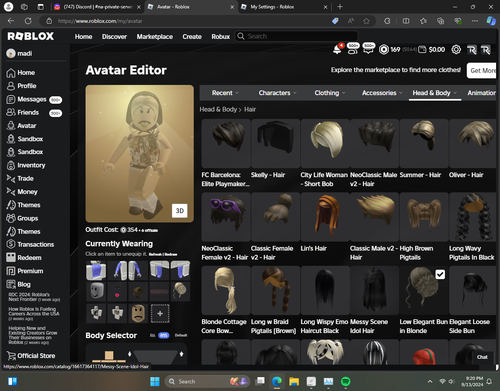Image resolution: width=500 pixels, height=391 pixels.
Task: Select the Messy Scene Idol Hair item
Action: click(374, 300)
